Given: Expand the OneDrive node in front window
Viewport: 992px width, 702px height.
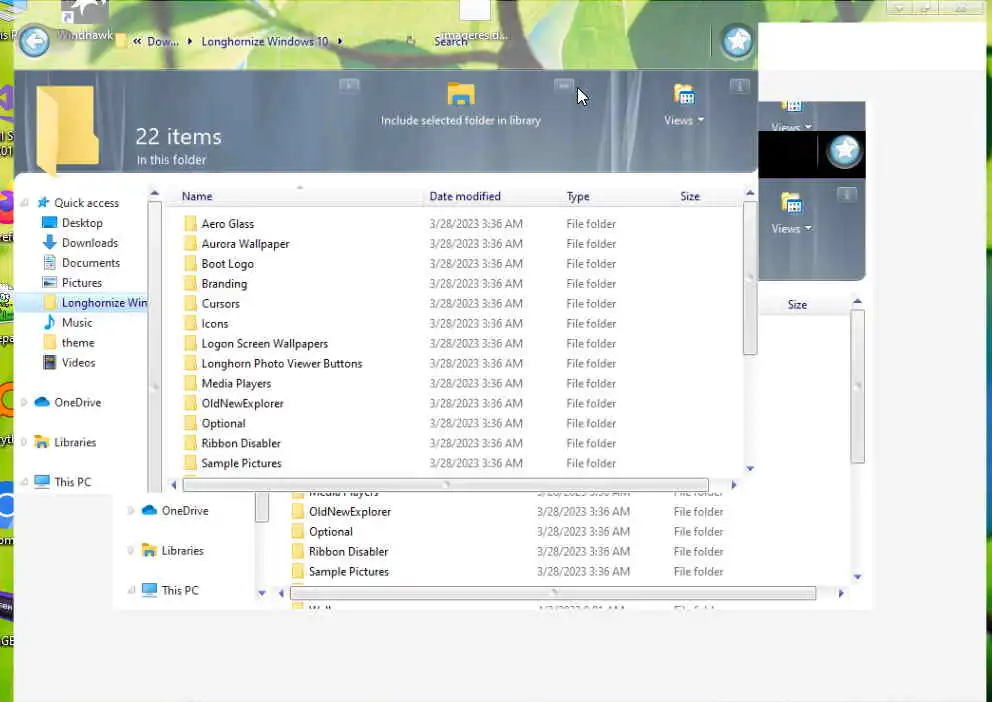Looking at the screenshot, I should click(x=23, y=402).
